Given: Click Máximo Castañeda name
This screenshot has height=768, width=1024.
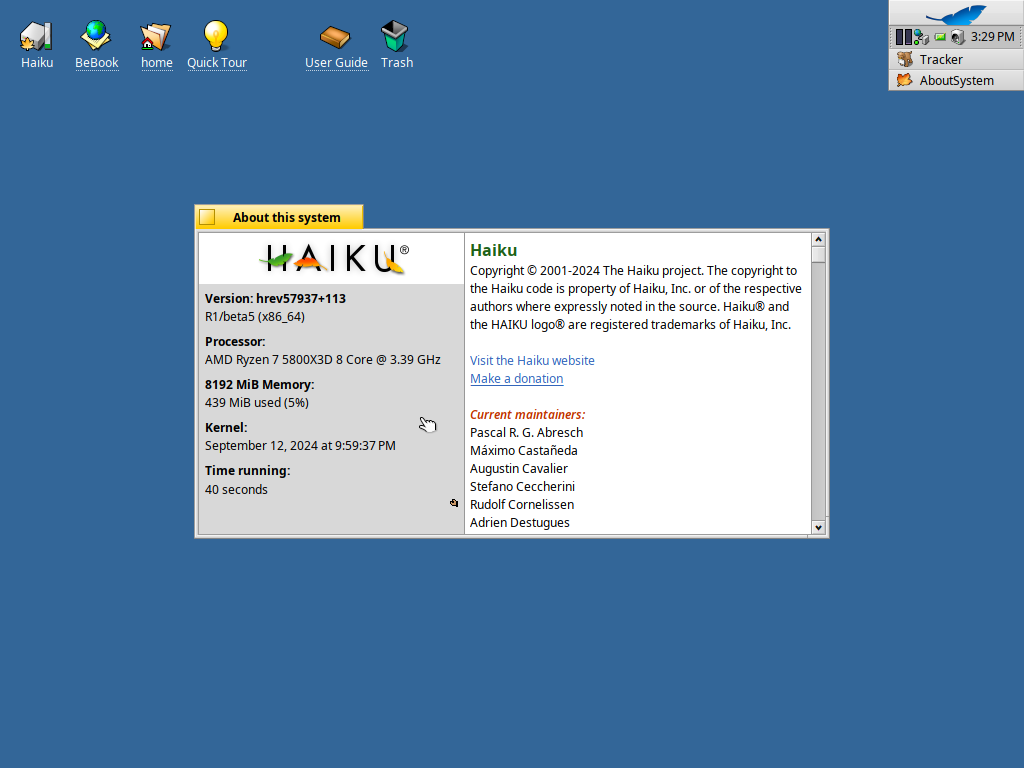Looking at the screenshot, I should coord(524,451).
